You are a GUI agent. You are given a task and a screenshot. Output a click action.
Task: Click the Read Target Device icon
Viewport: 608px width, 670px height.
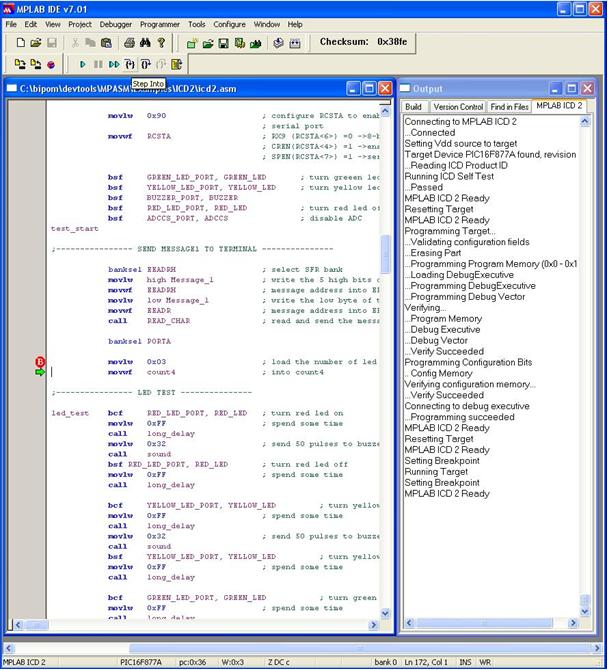coord(36,64)
